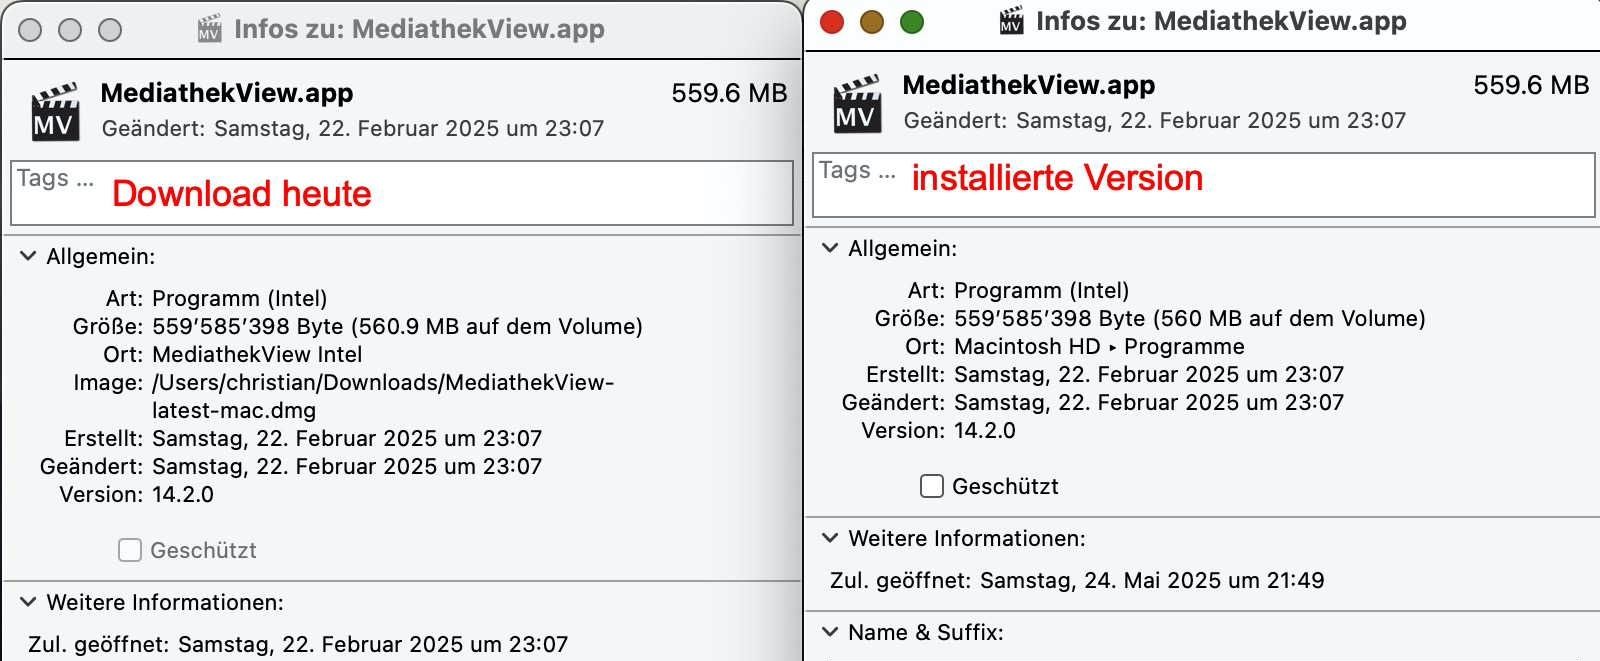The width and height of the screenshot is (1600, 661).
Task: Click Tags field with 'Download heute' text
Action: pyautogui.click(x=402, y=193)
